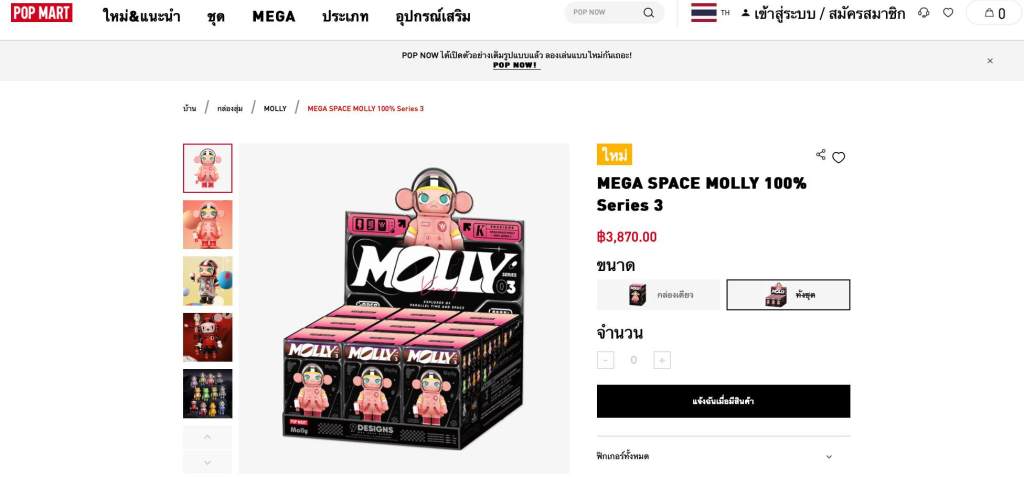This screenshot has height=477, width=1024.
Task: Select the whole set size option
Action: 788,295
